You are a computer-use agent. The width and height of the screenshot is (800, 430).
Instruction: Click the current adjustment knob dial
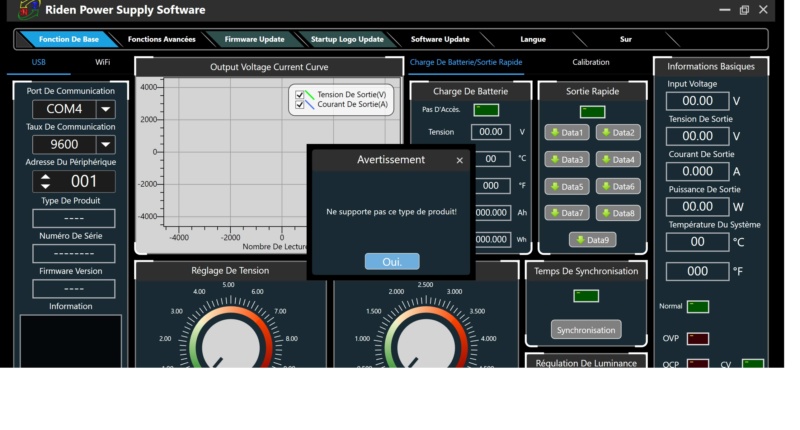tap(426, 342)
